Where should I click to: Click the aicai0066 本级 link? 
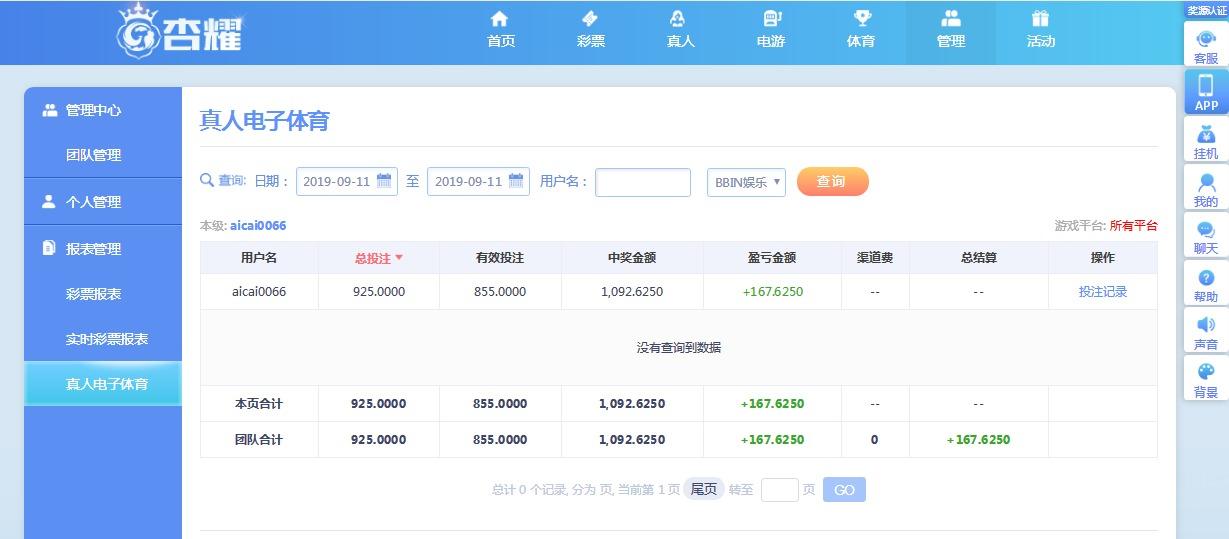point(258,226)
